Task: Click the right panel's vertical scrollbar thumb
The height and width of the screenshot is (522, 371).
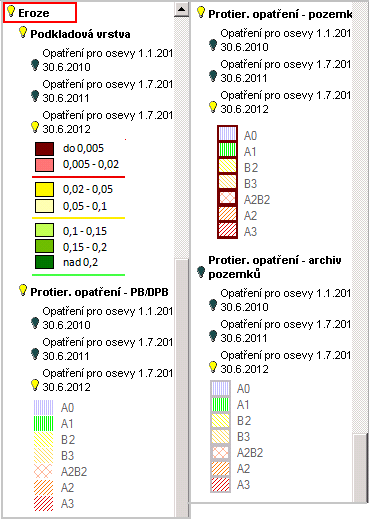Action: [x=360, y=467]
